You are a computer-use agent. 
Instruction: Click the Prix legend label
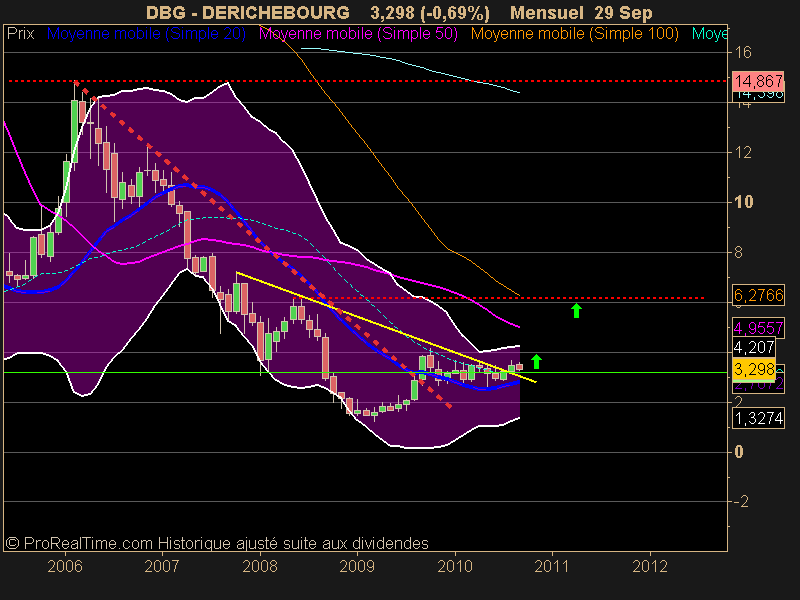20,34
